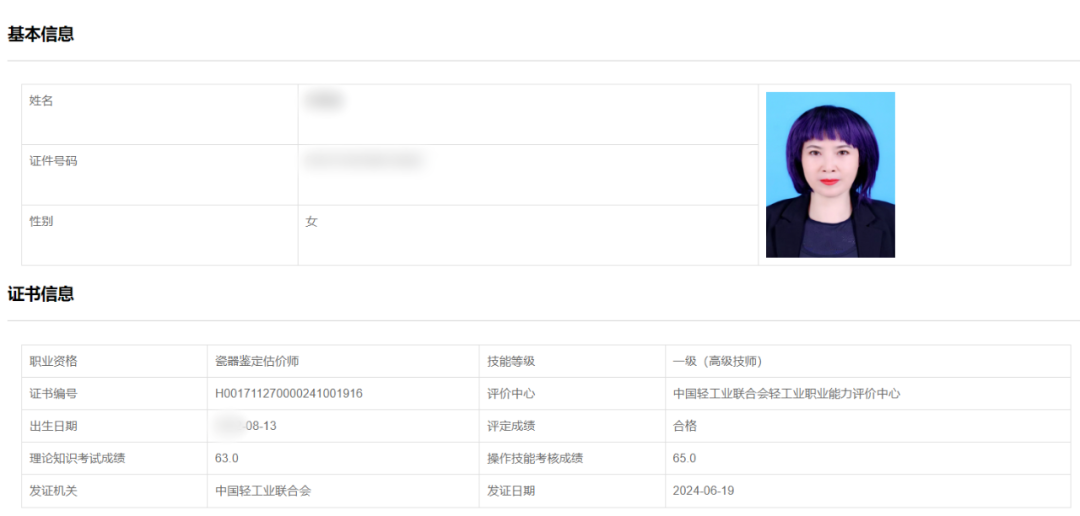Click the 性别 label cell
The width and height of the screenshot is (1080, 516).
click(160, 235)
